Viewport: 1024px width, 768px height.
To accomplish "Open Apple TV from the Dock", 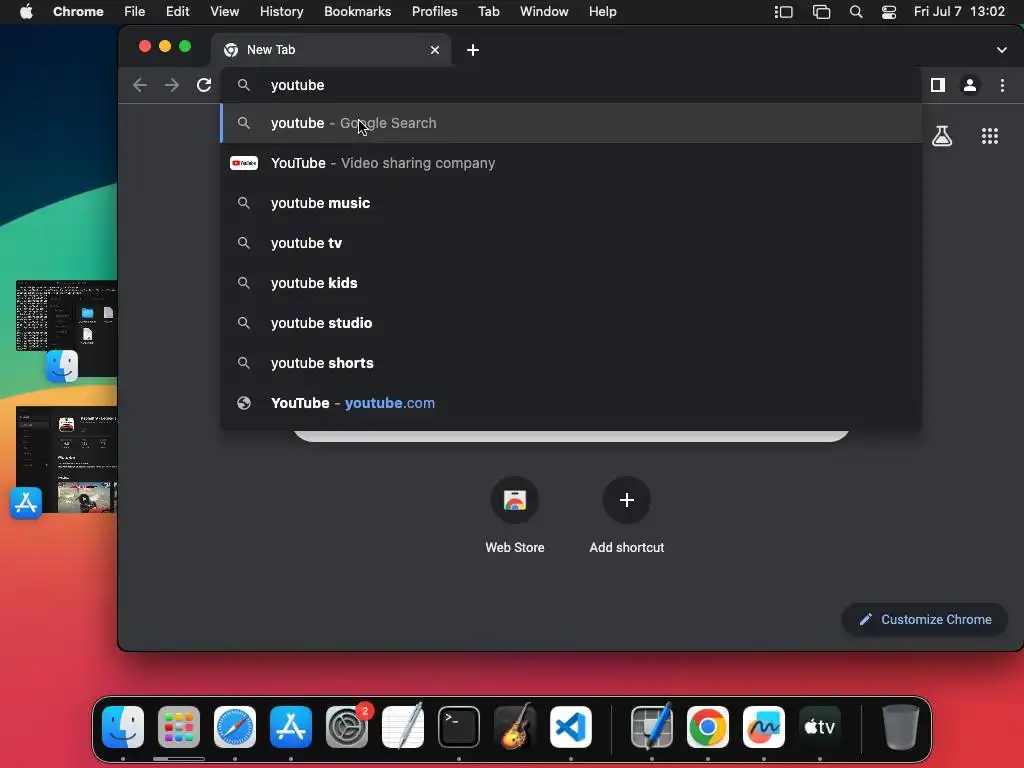I will click(x=820, y=727).
